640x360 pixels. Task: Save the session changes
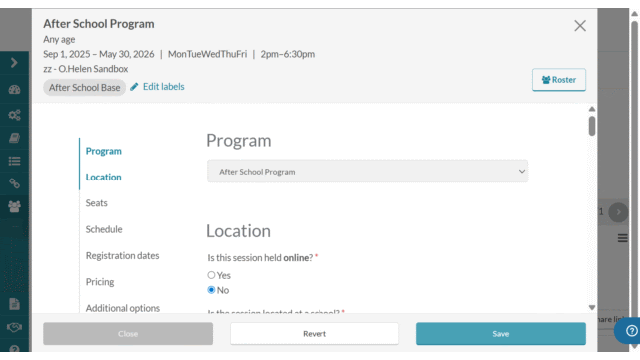(x=501, y=333)
